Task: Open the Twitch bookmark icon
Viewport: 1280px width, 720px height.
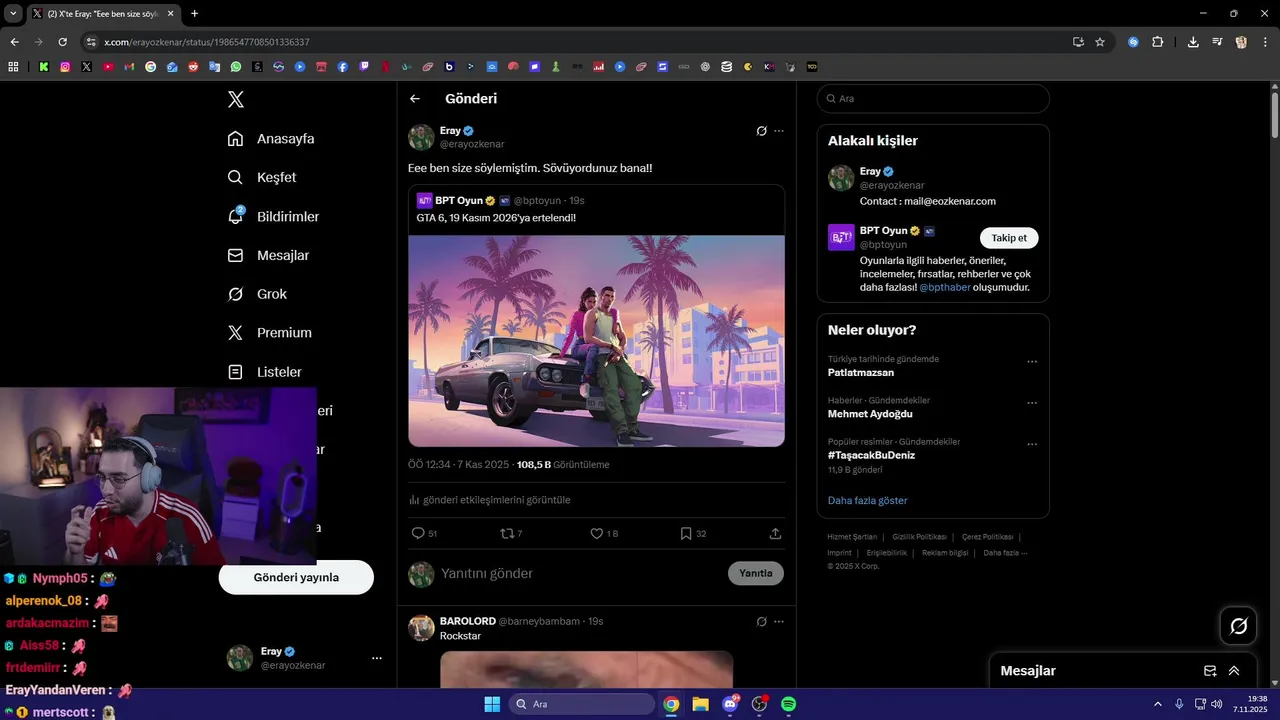Action: click(364, 67)
